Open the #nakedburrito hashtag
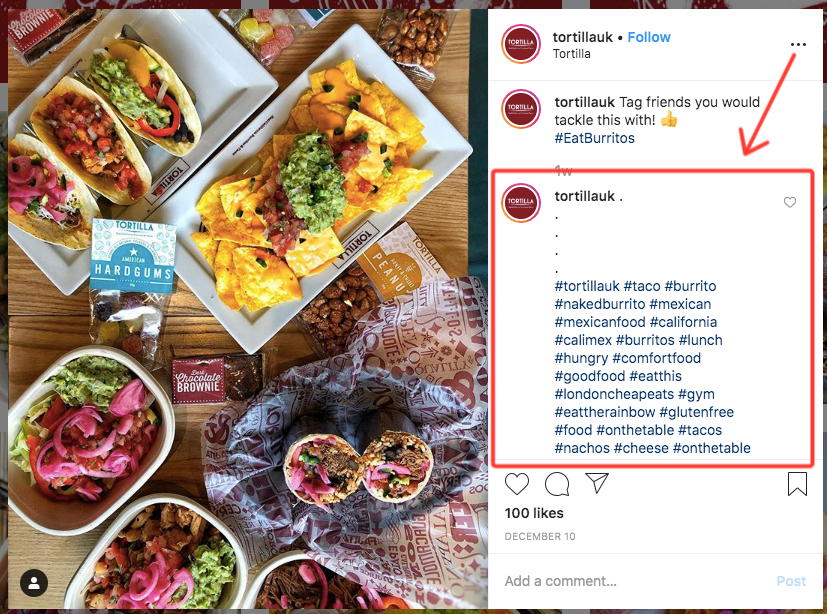Viewport: 827px width, 614px height. (x=600, y=304)
